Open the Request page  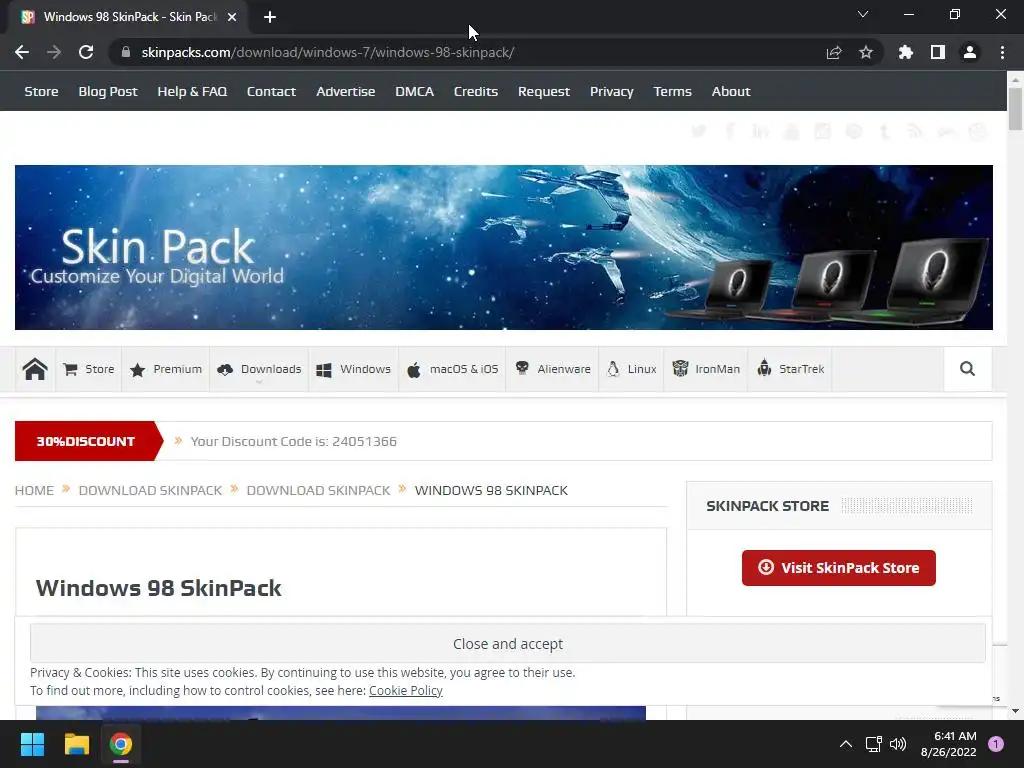[543, 91]
